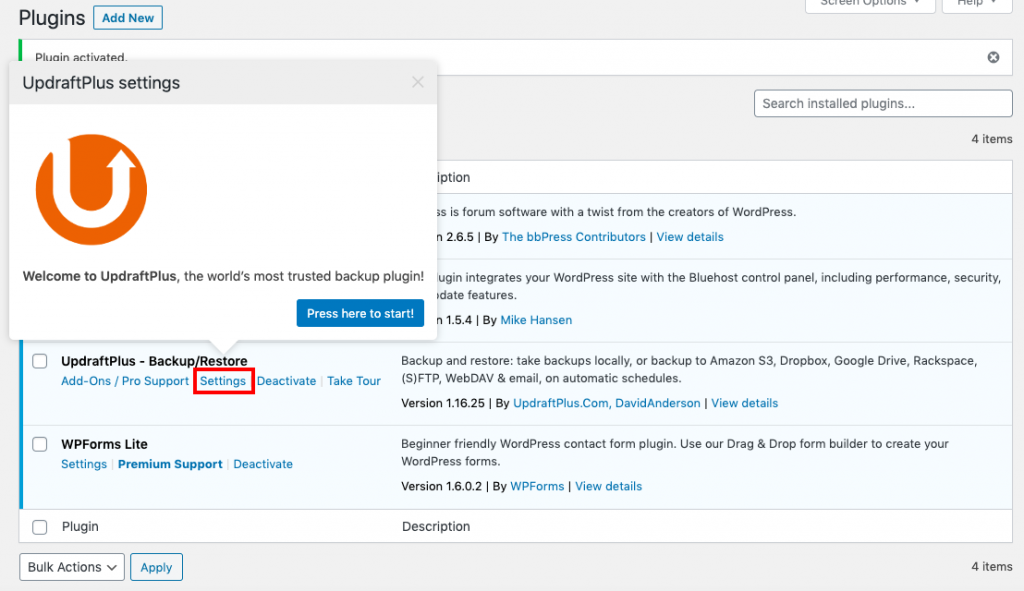Click the Add New button
The height and width of the screenshot is (591, 1024).
[128, 18]
